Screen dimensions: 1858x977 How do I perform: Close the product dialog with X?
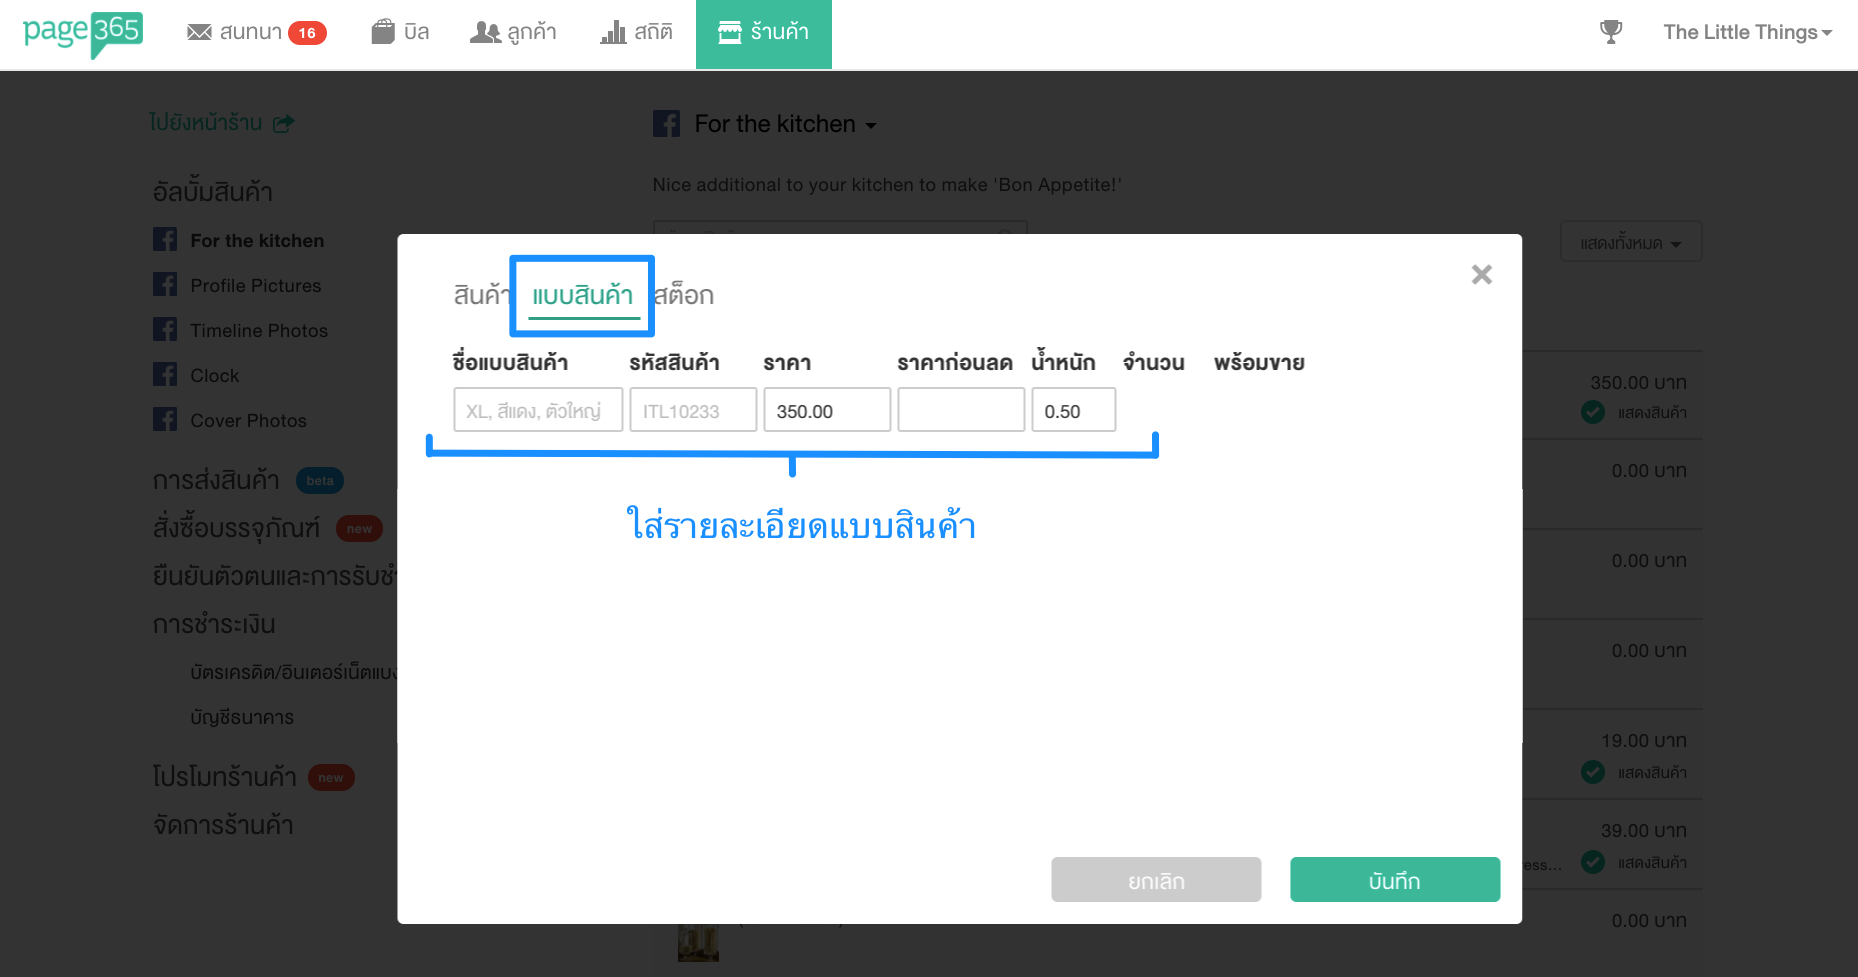[1481, 274]
